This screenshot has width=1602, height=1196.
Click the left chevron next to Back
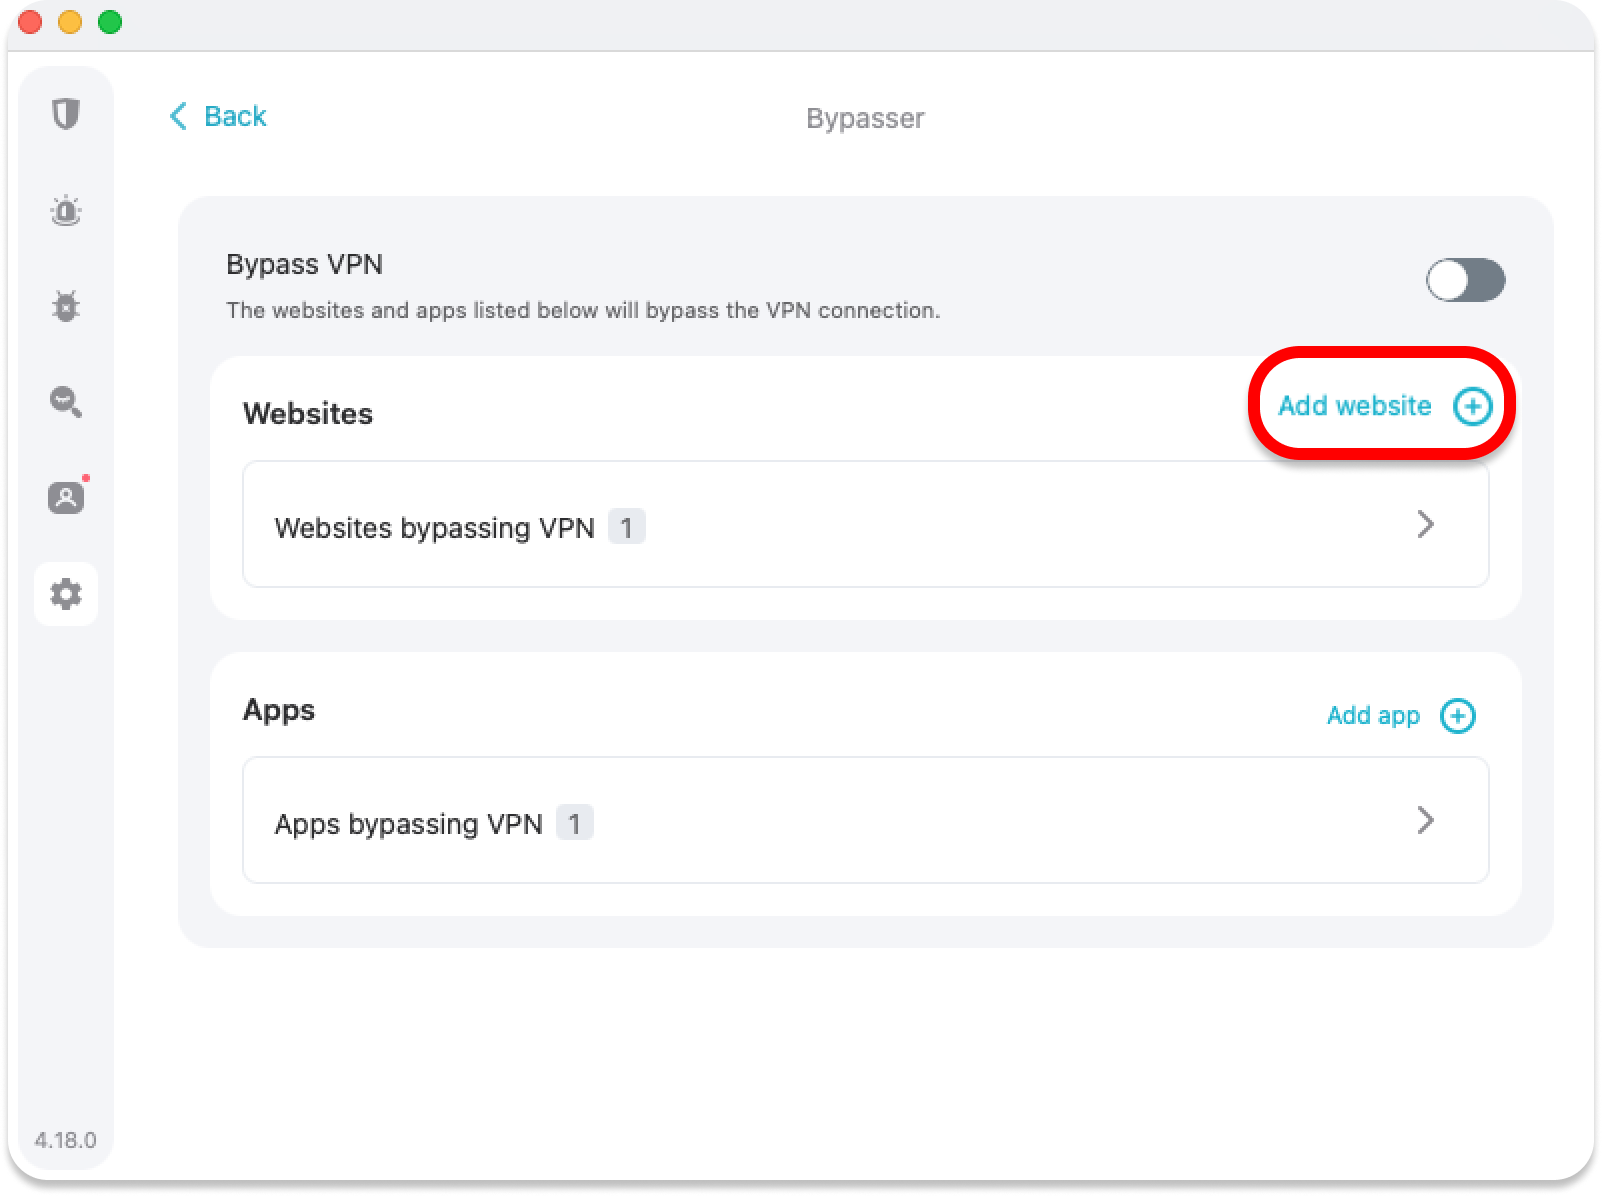coord(178,116)
